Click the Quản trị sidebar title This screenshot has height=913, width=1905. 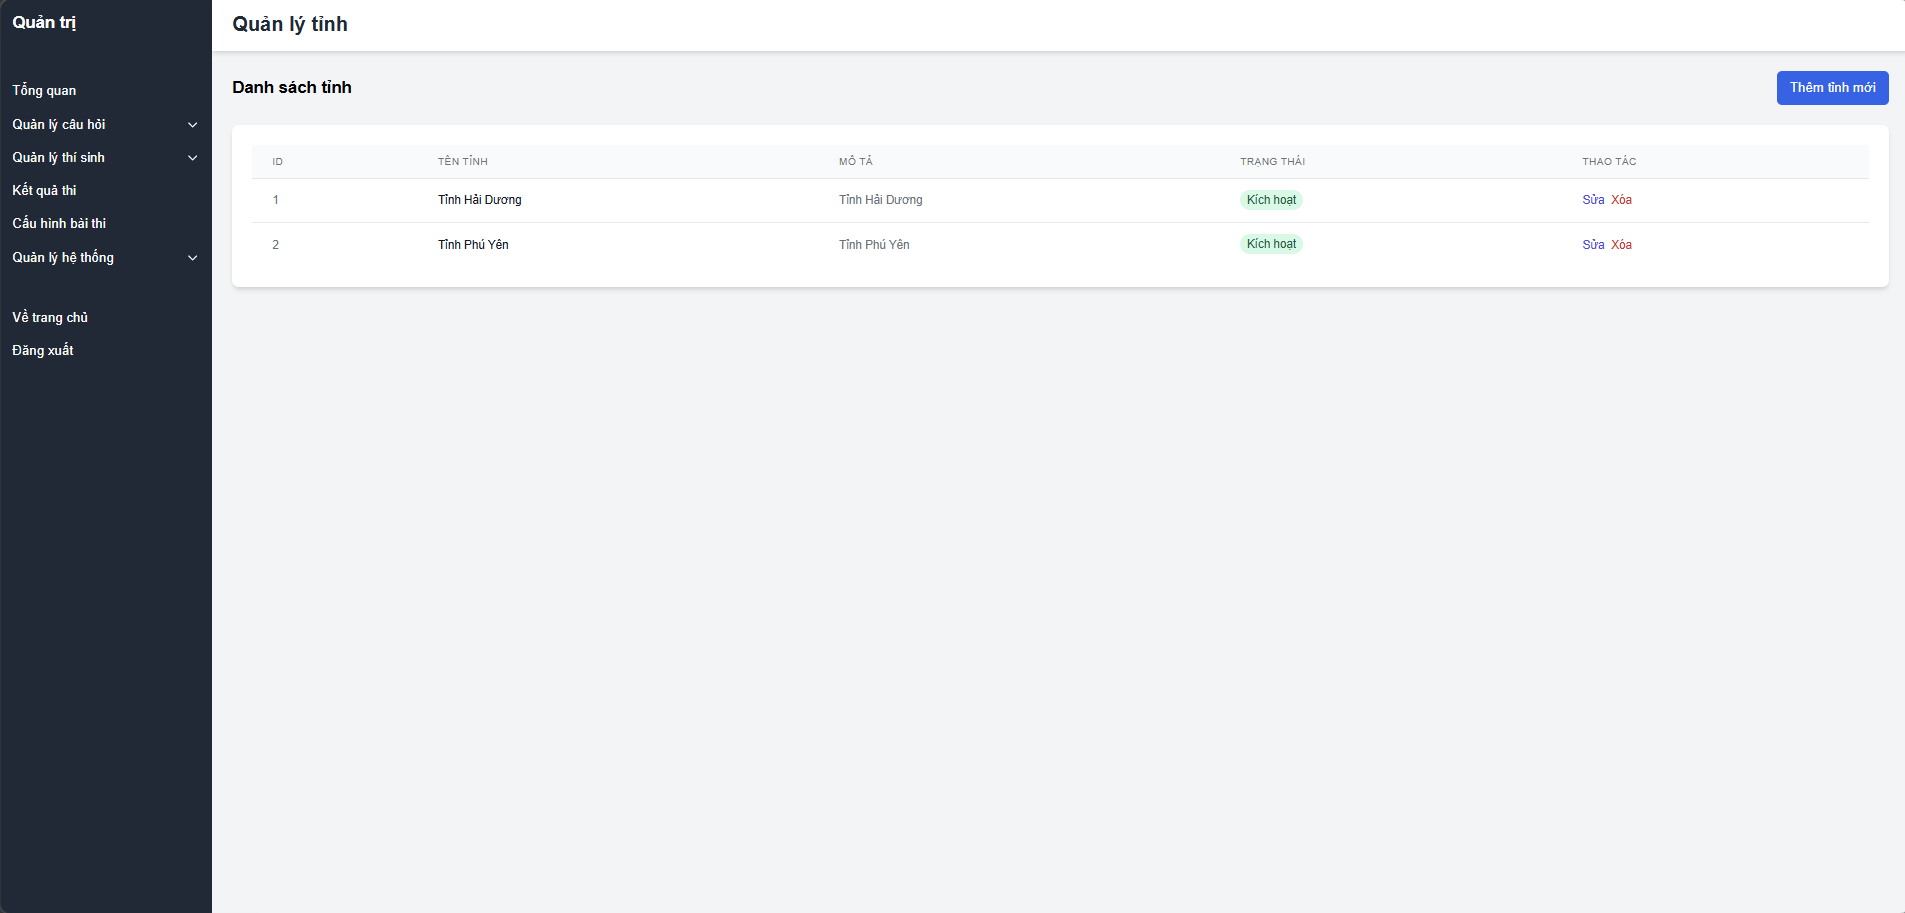point(44,22)
